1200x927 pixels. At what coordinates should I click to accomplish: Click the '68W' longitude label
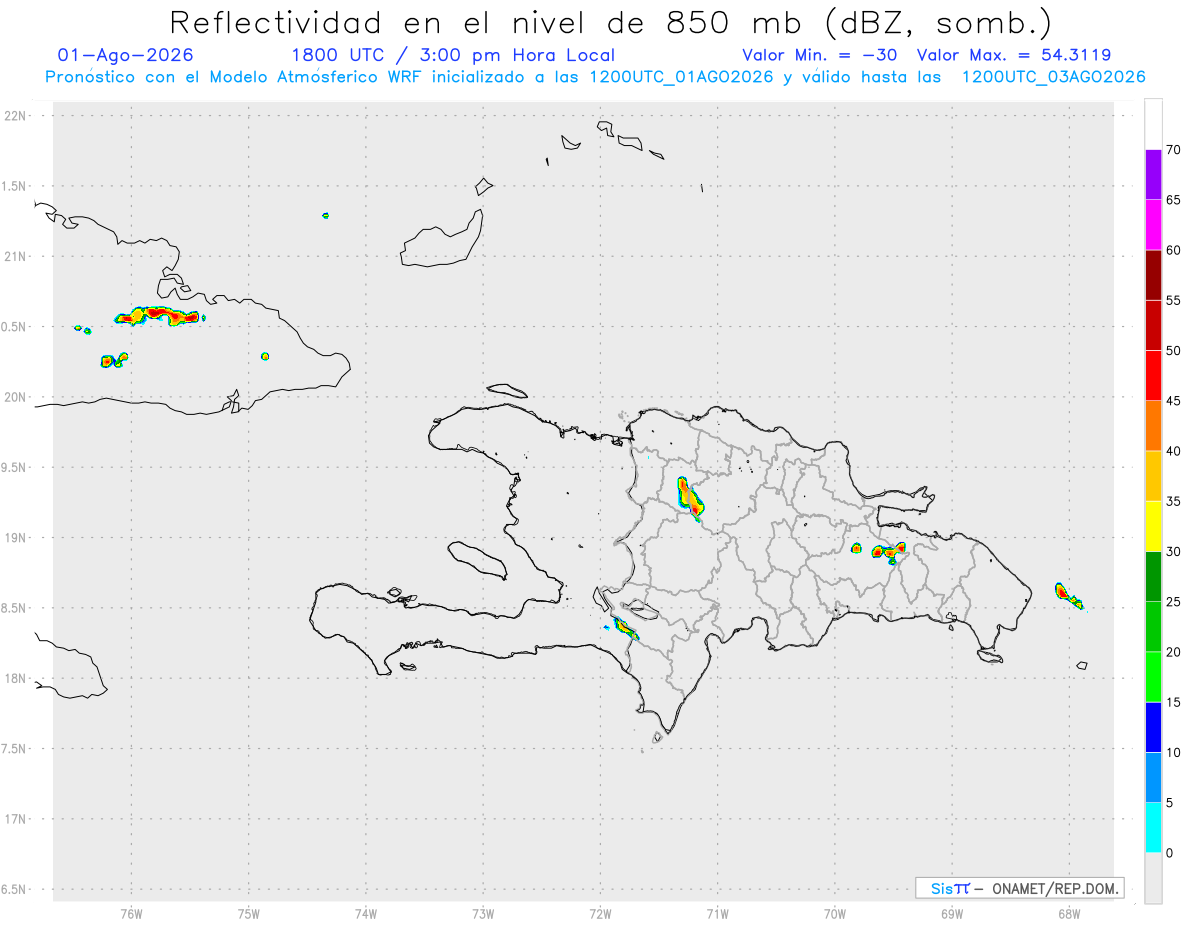click(x=1068, y=913)
